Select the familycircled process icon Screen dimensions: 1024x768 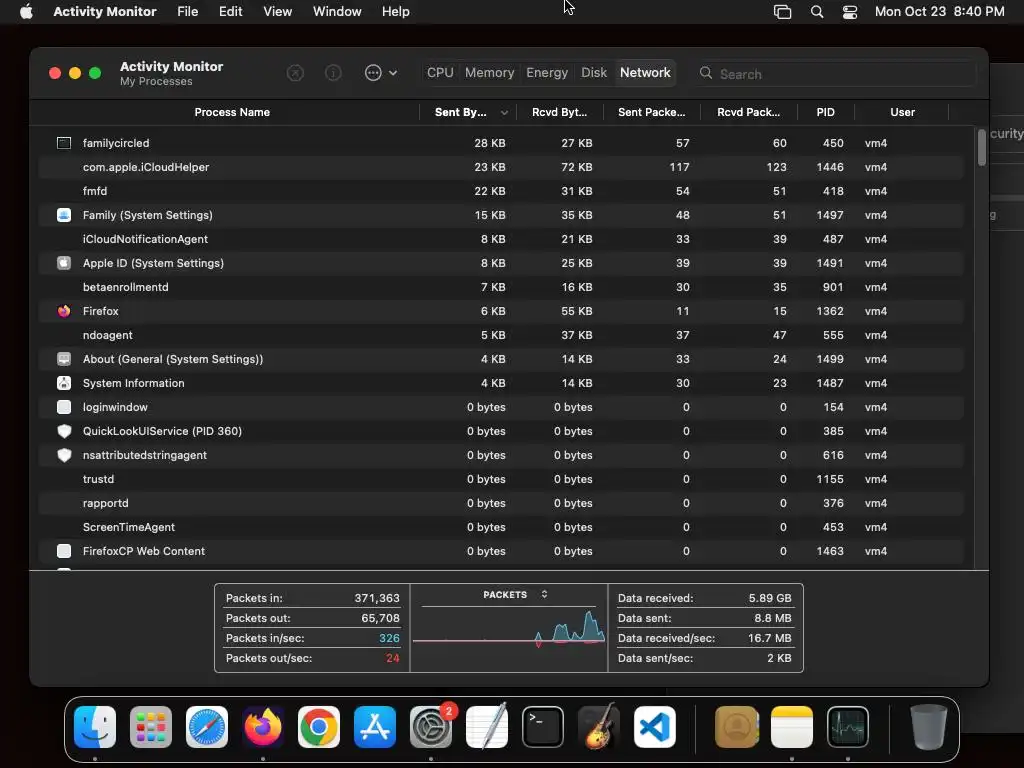coord(64,143)
